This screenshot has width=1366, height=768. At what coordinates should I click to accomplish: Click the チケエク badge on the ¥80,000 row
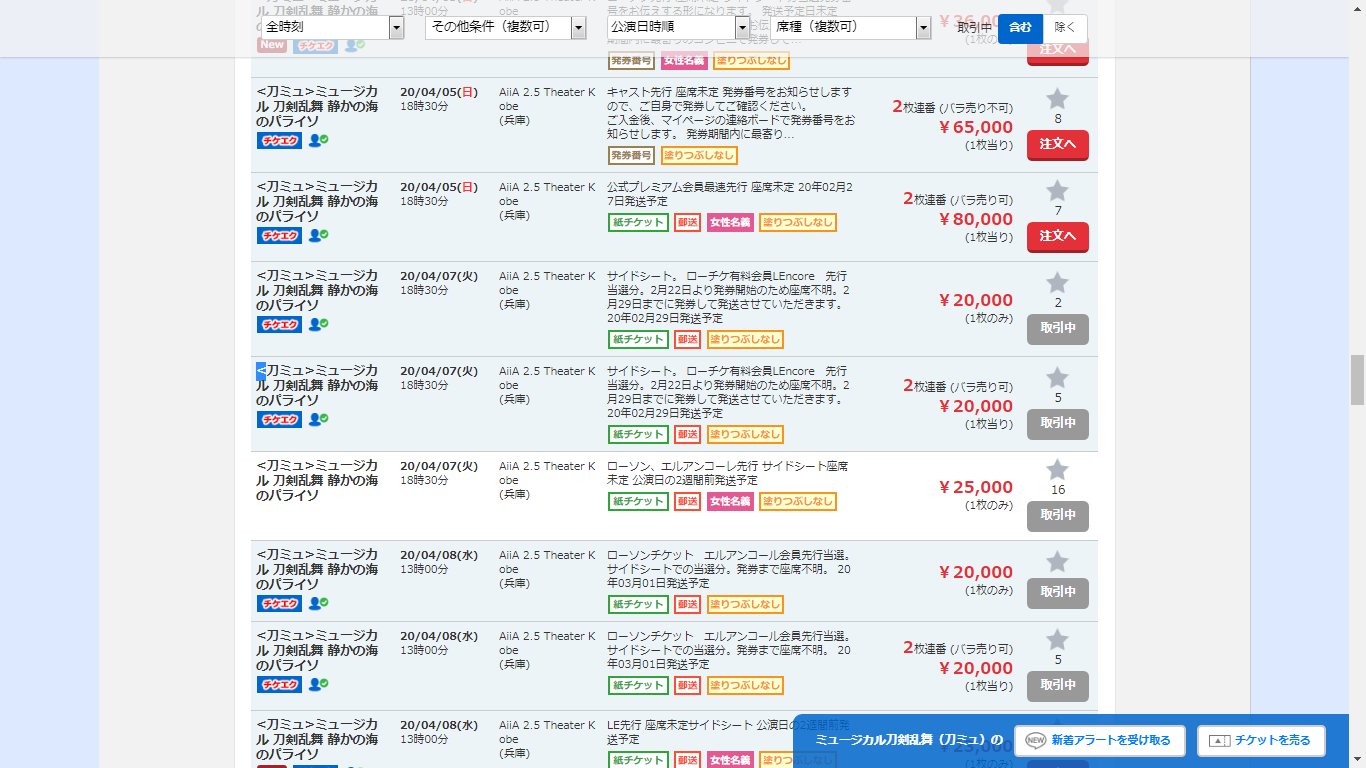279,235
